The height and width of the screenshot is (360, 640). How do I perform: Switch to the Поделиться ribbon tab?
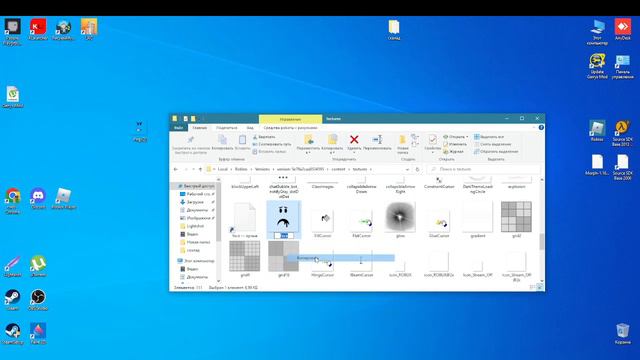(227, 128)
